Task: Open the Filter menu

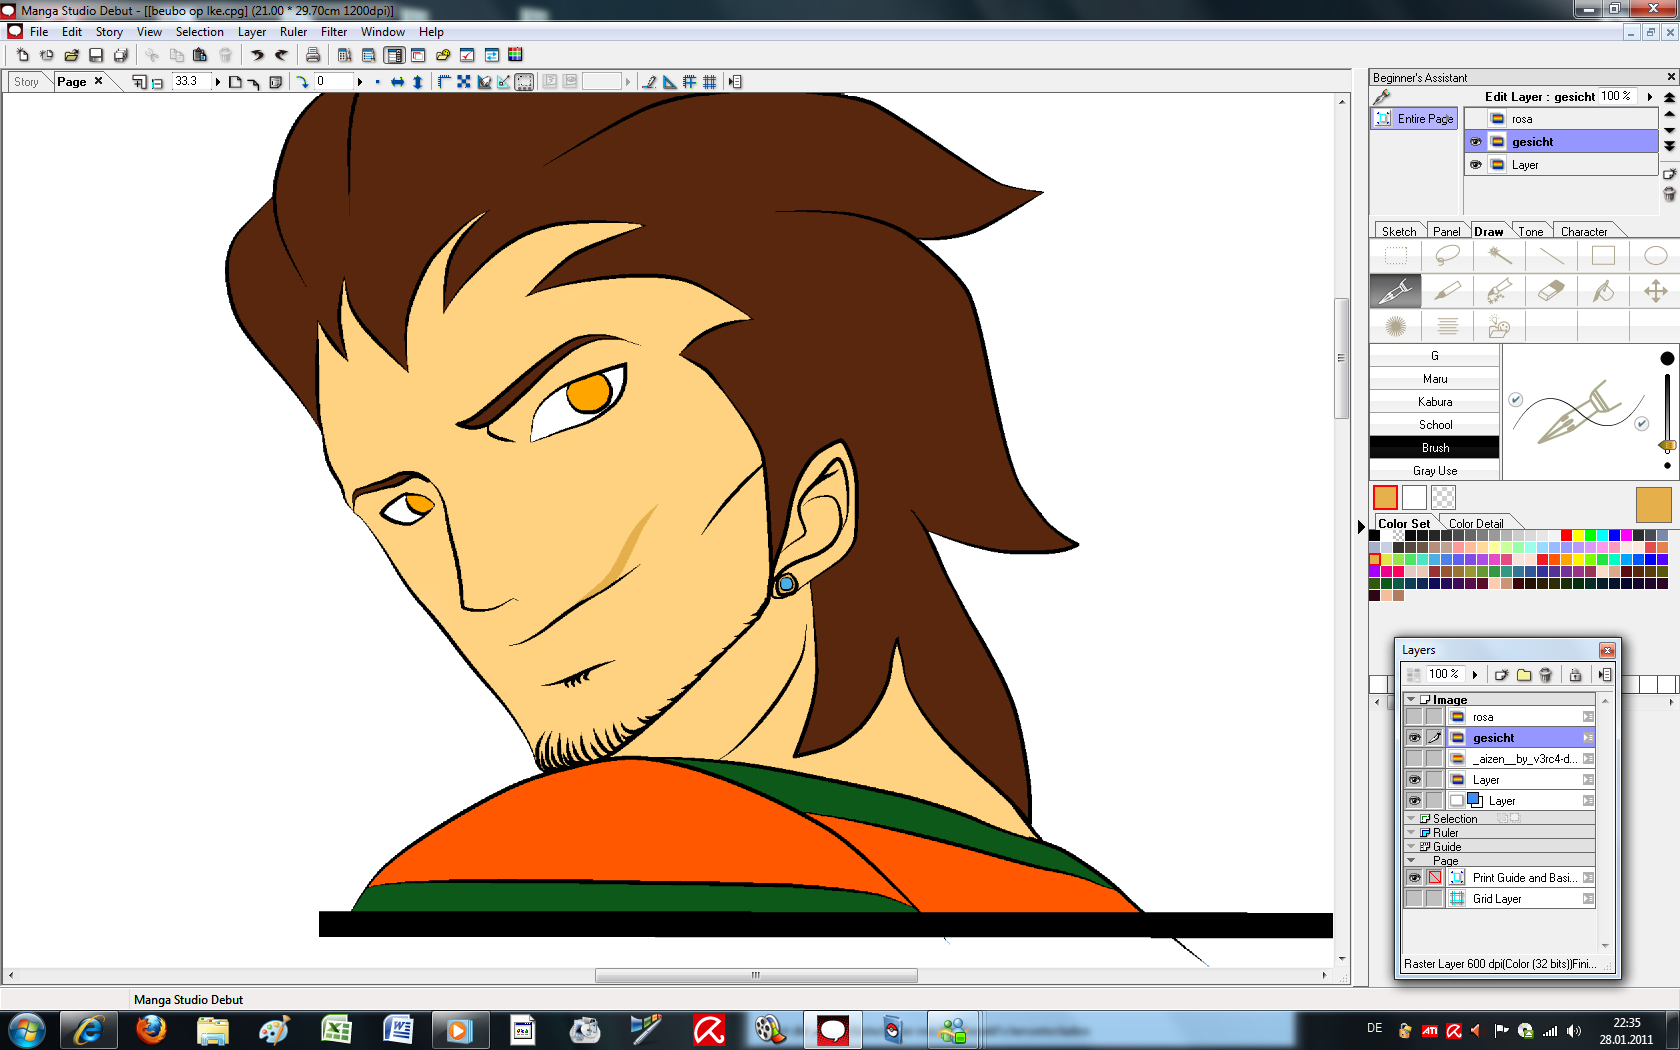Action: (334, 32)
